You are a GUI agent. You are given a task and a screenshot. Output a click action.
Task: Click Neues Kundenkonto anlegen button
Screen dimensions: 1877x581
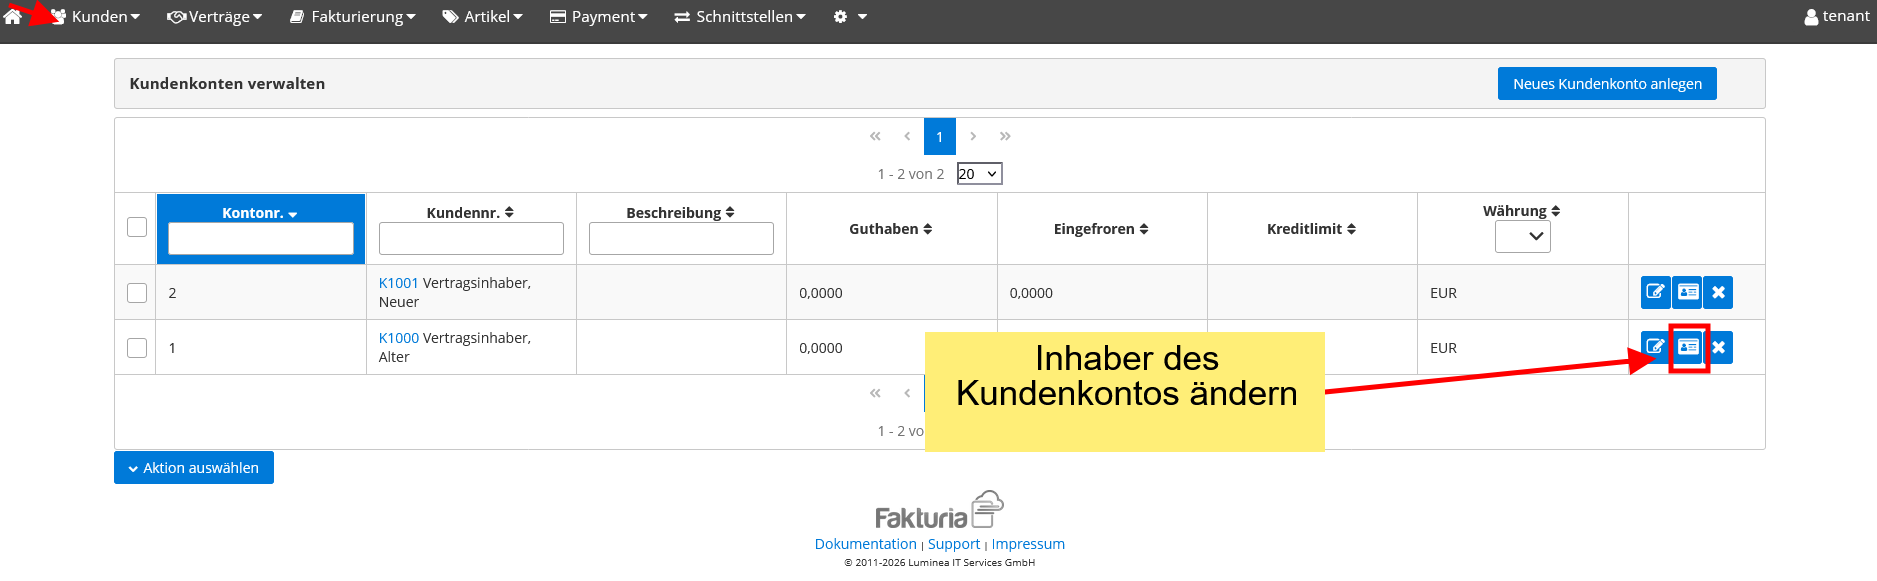pyautogui.click(x=1606, y=84)
